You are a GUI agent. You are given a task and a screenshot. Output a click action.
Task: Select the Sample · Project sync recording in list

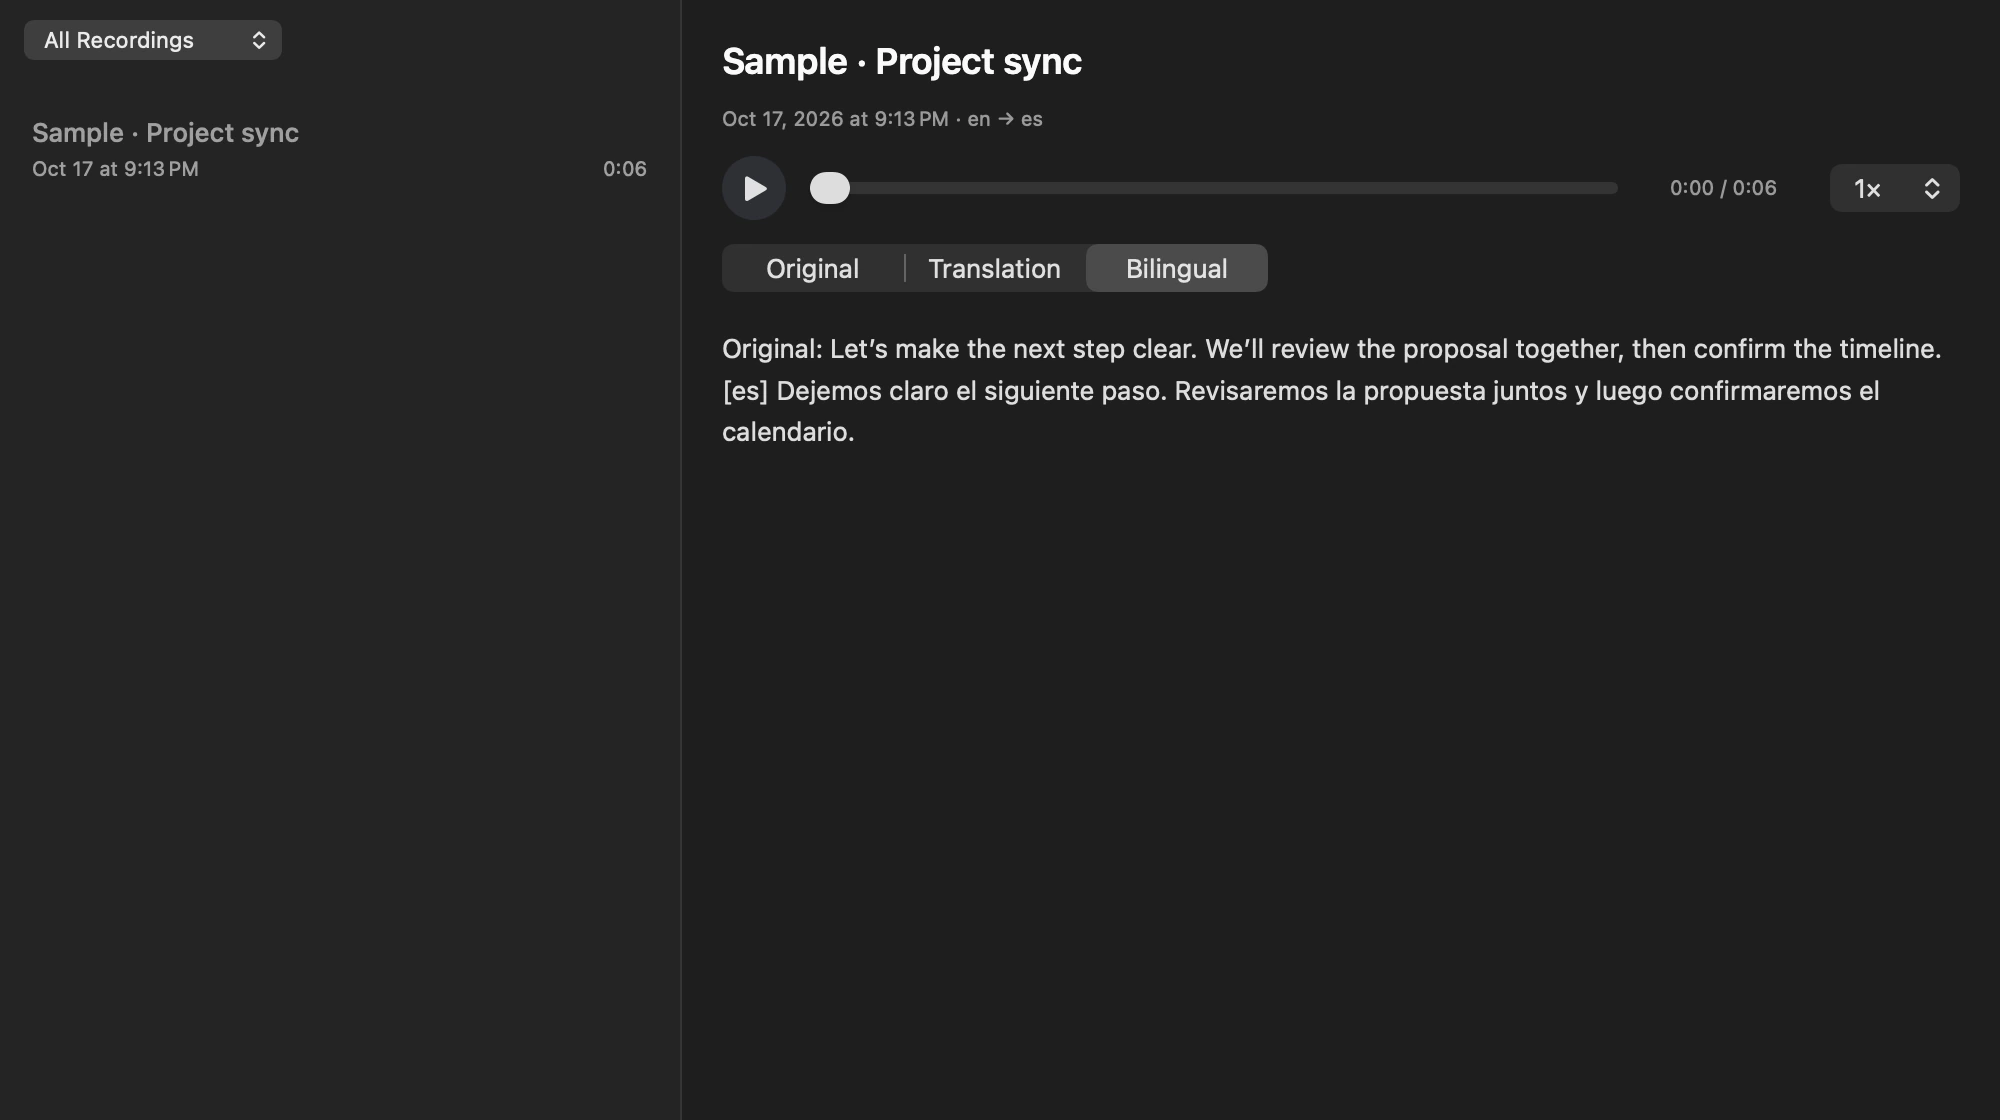click(x=340, y=150)
